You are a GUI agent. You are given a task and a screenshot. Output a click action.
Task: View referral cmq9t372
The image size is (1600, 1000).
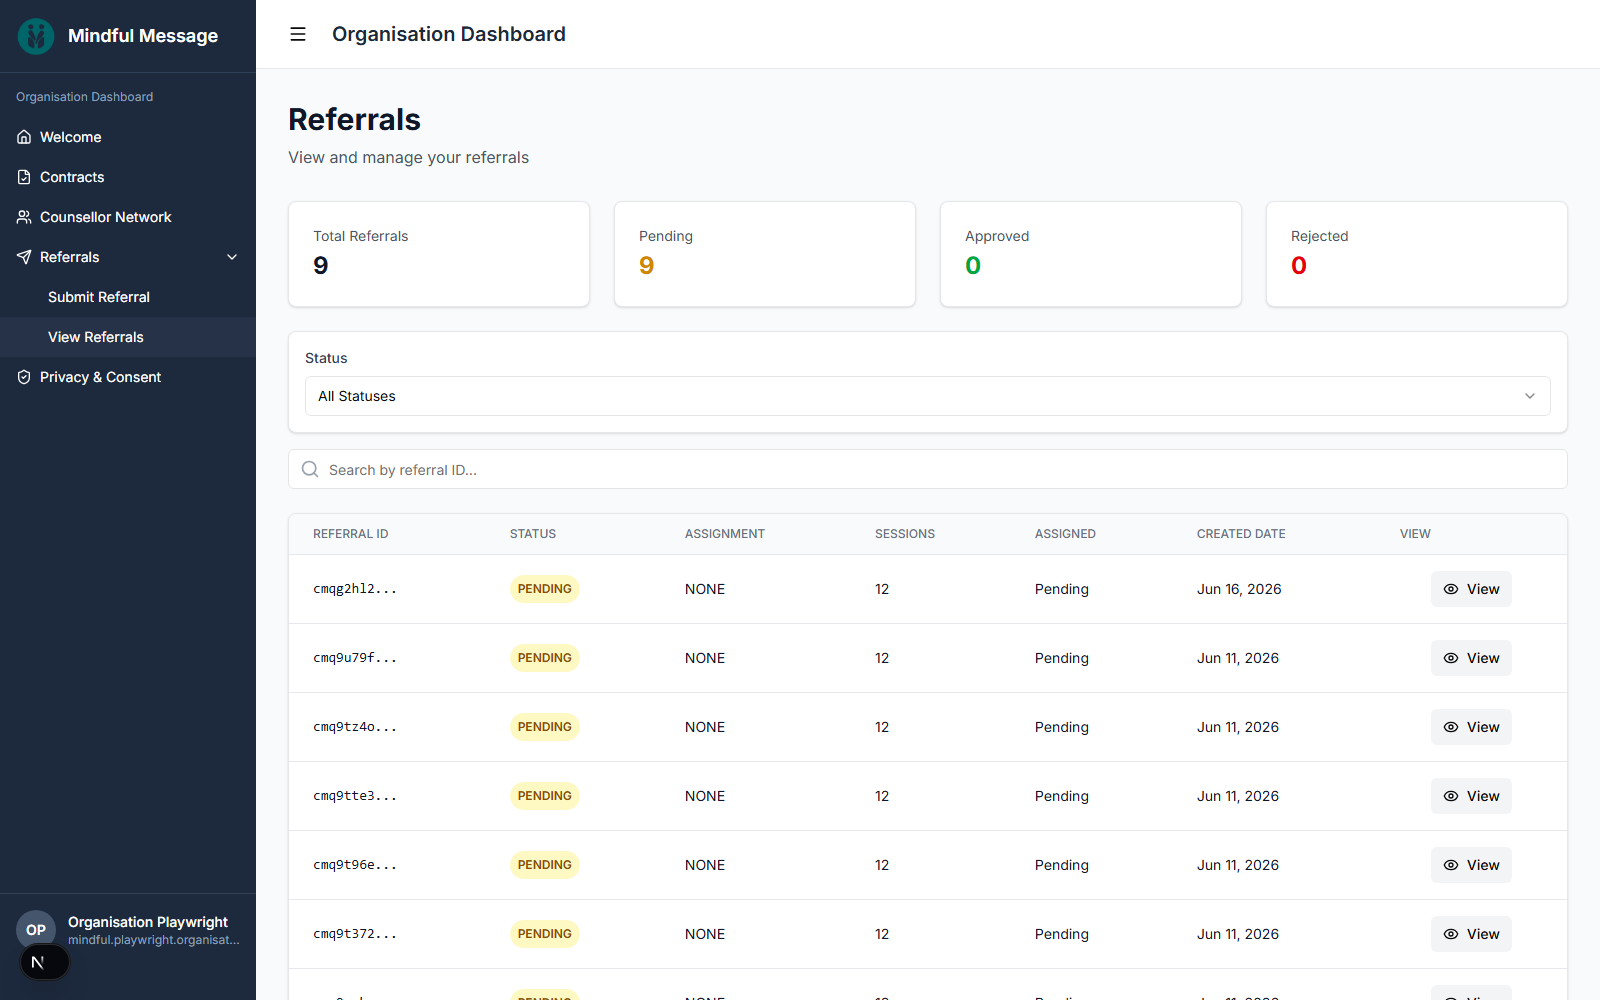1471,934
